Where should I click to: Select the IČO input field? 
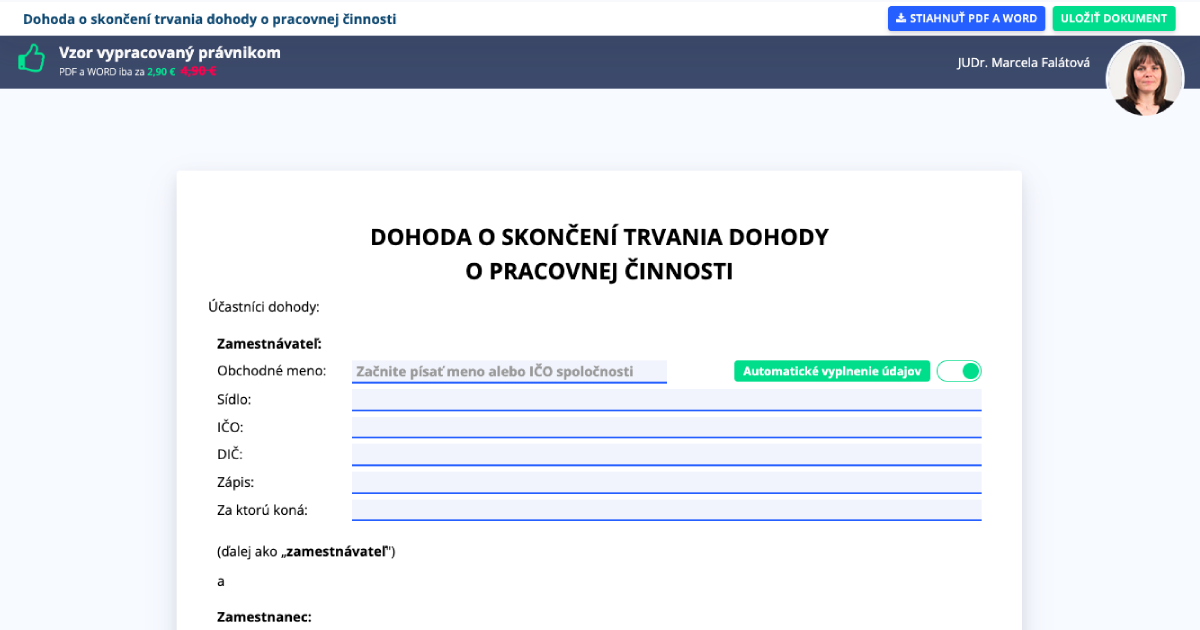click(x=666, y=426)
